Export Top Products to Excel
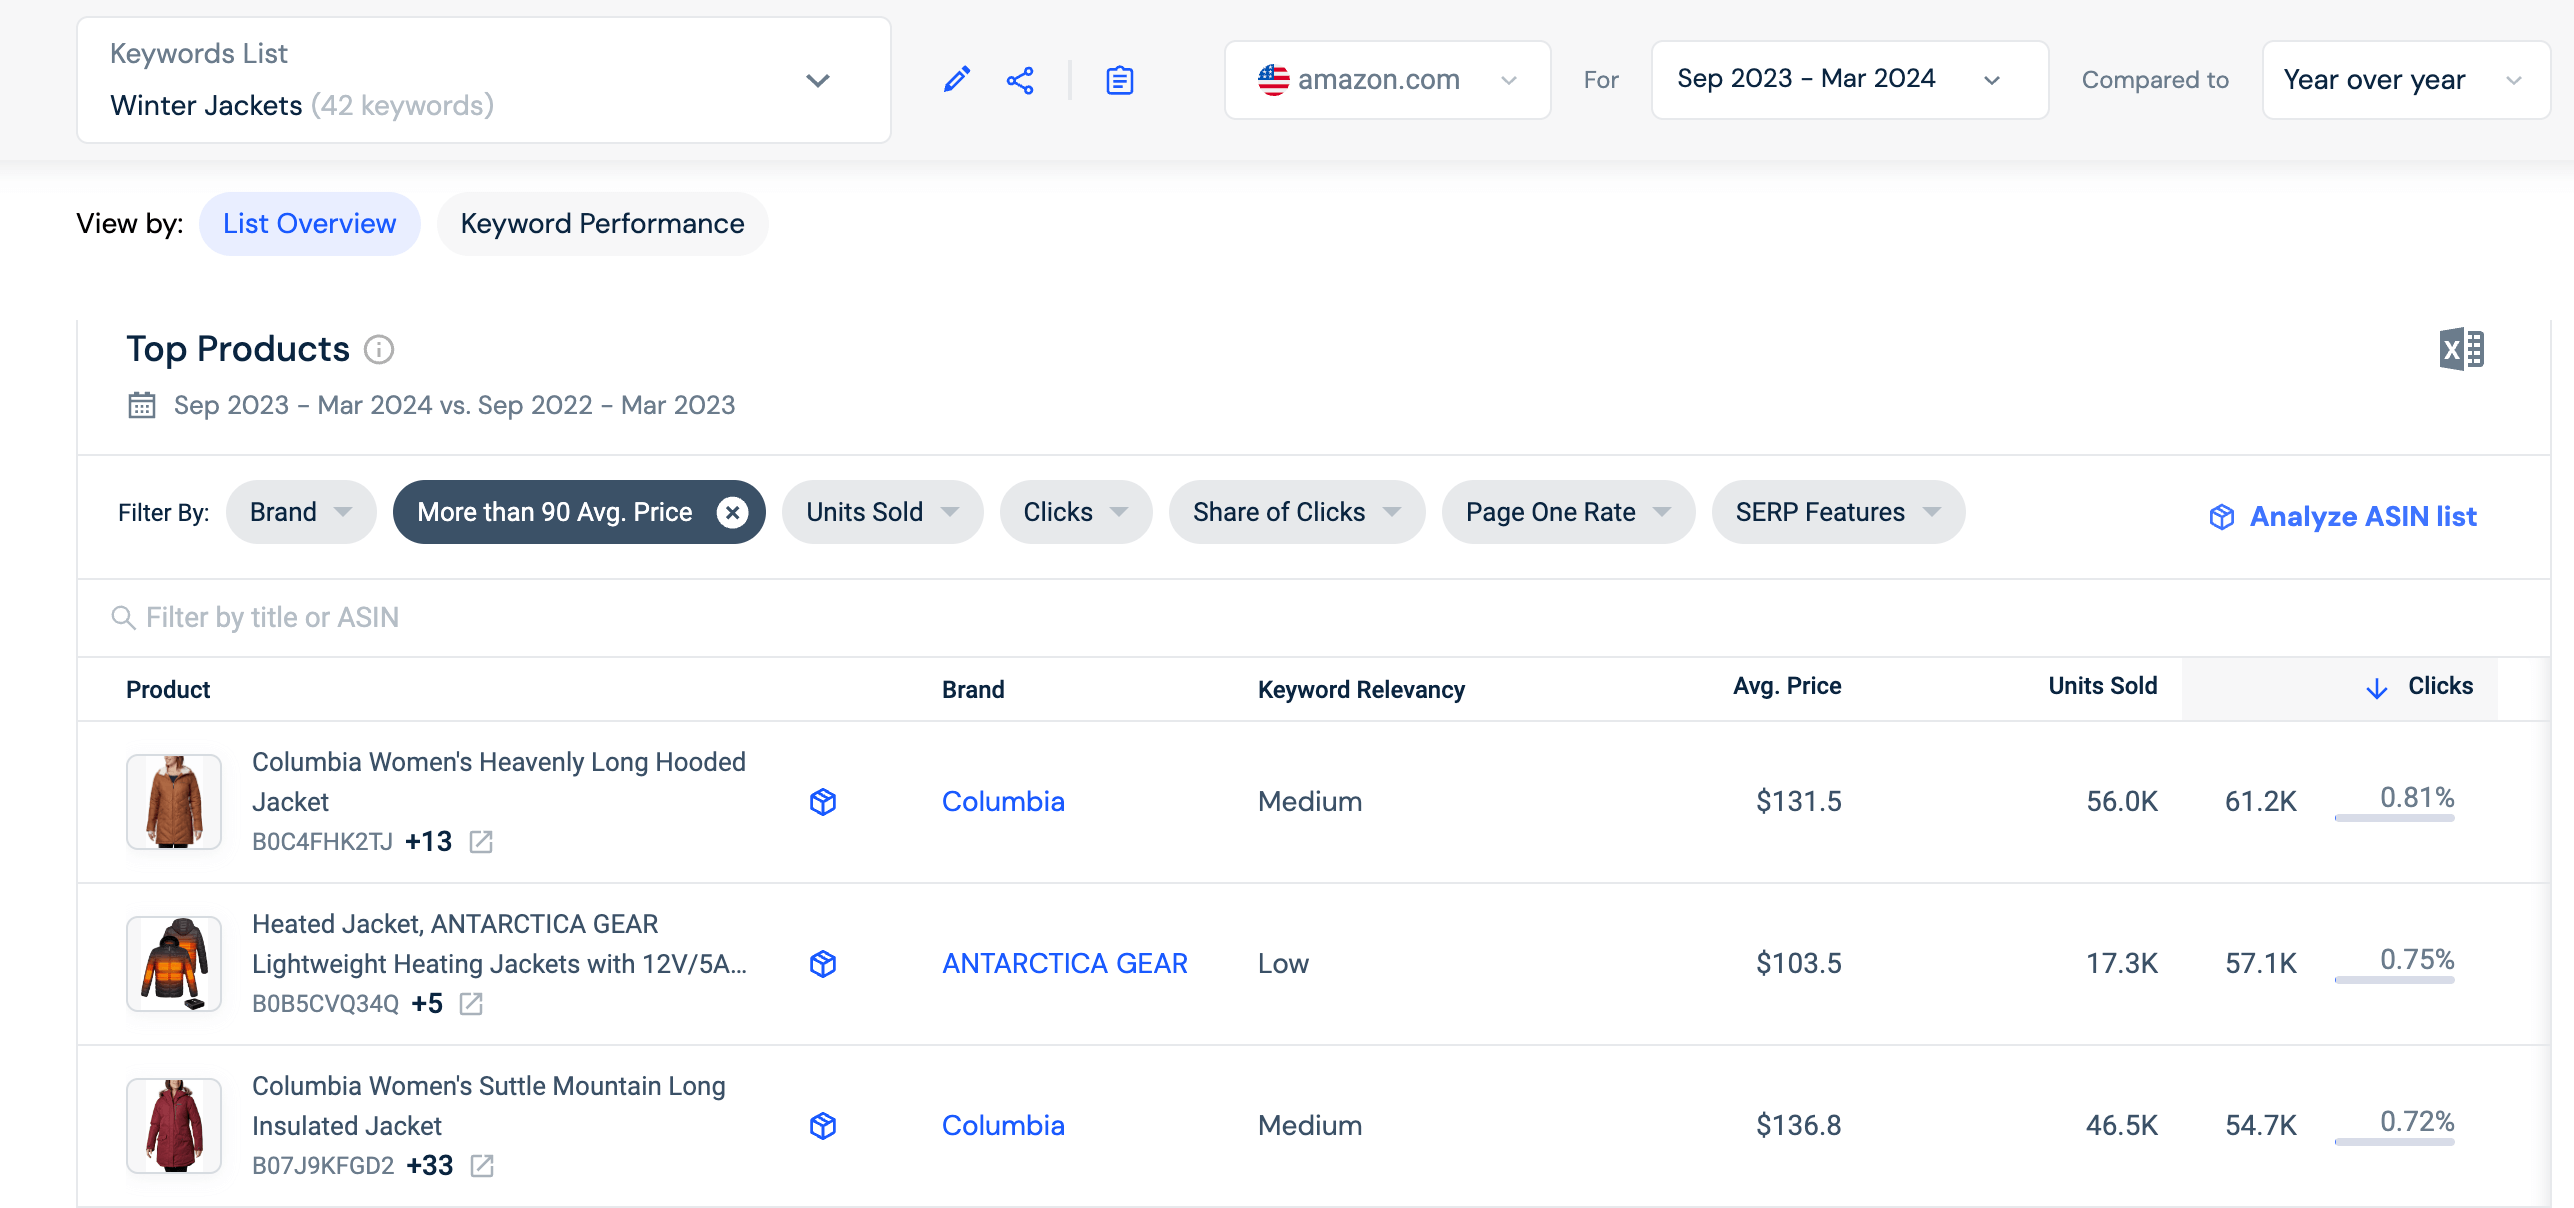Viewport: 2574px width, 1208px height. click(x=2461, y=349)
